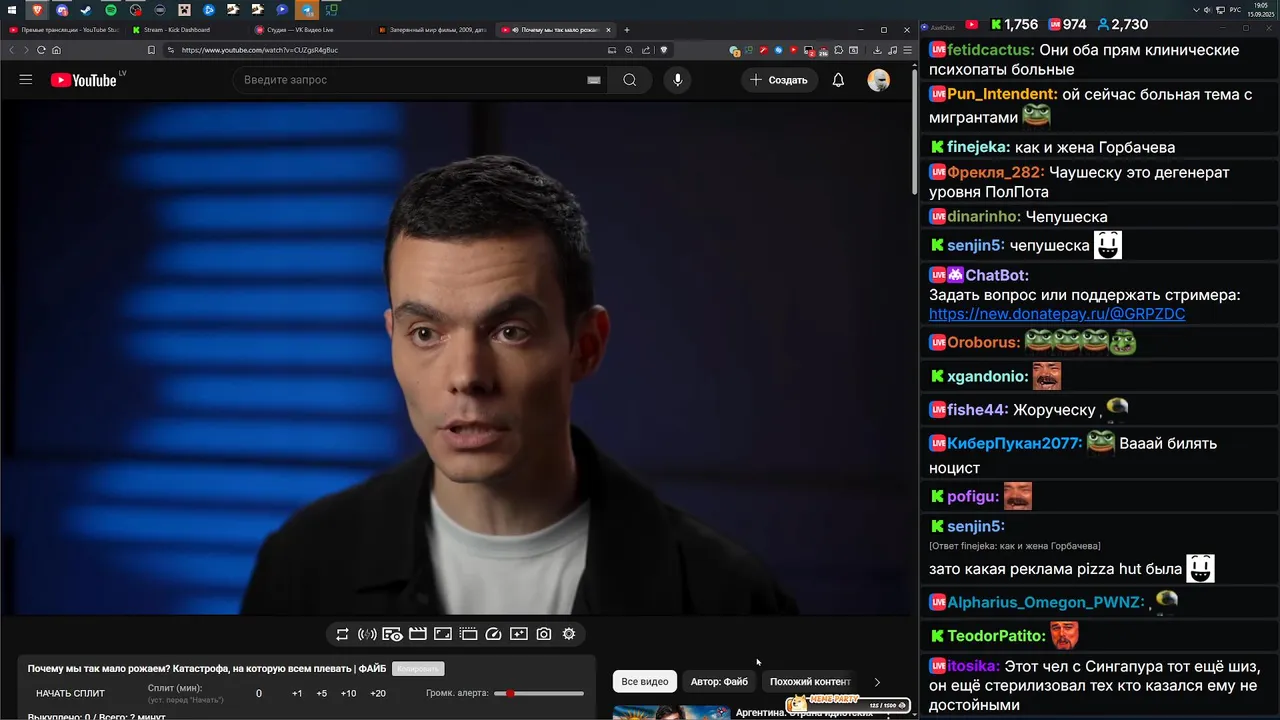
Task: Open Telegram from the taskbar
Action: click(307, 10)
